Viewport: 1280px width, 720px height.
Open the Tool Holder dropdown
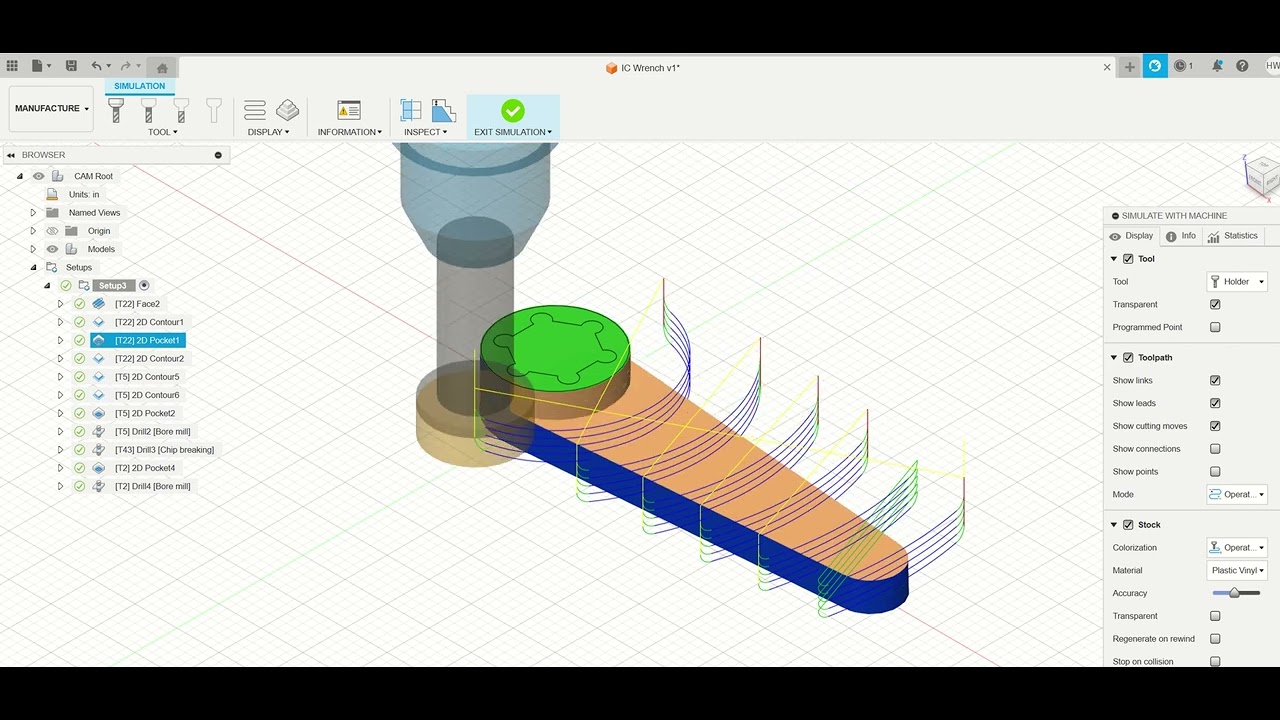pyautogui.click(x=1237, y=282)
